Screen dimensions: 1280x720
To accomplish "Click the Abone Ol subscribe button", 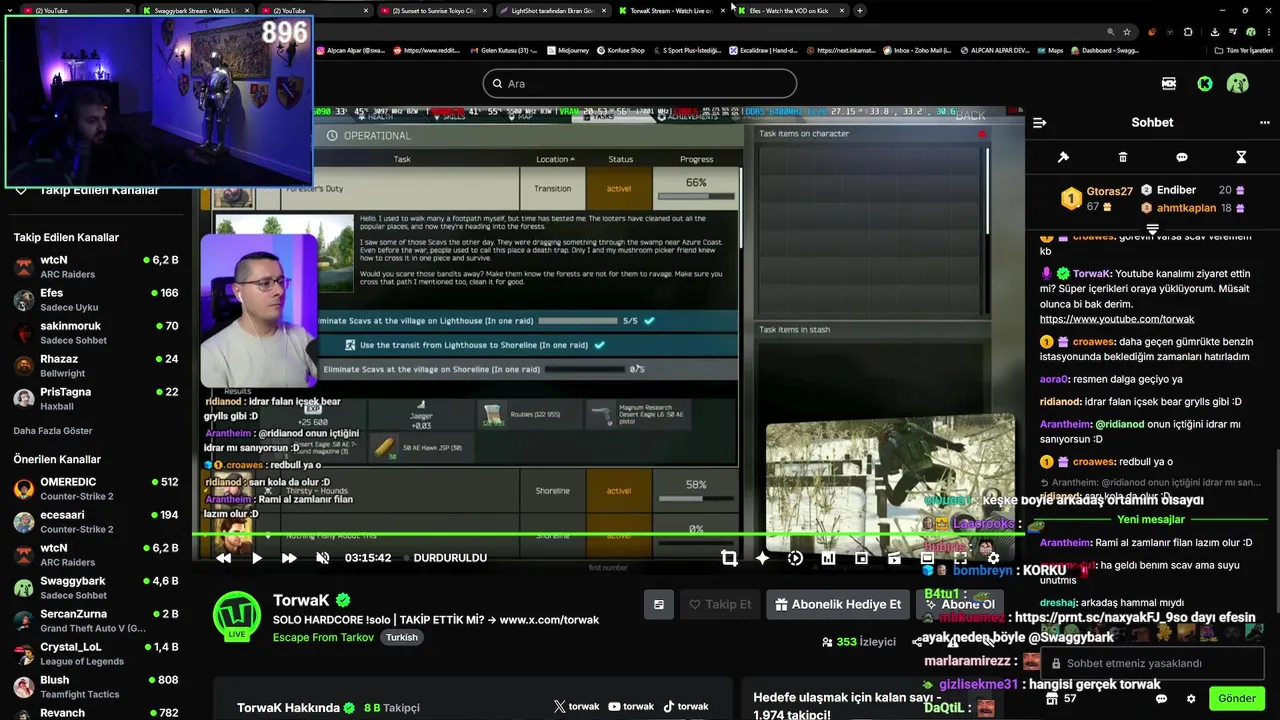I will tap(960, 604).
